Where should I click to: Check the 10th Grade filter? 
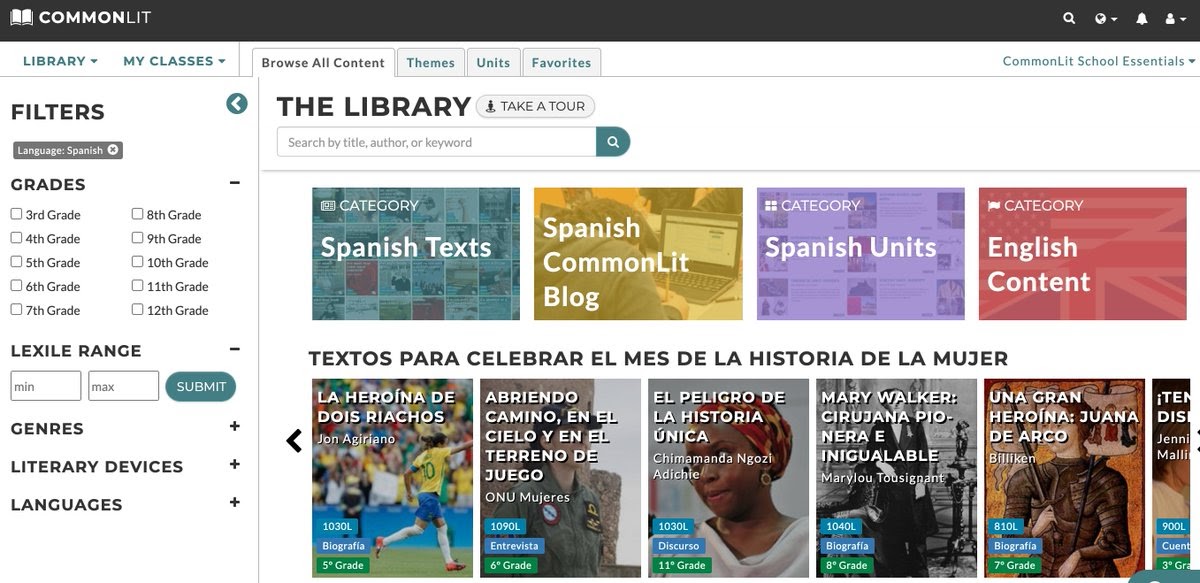click(137, 262)
